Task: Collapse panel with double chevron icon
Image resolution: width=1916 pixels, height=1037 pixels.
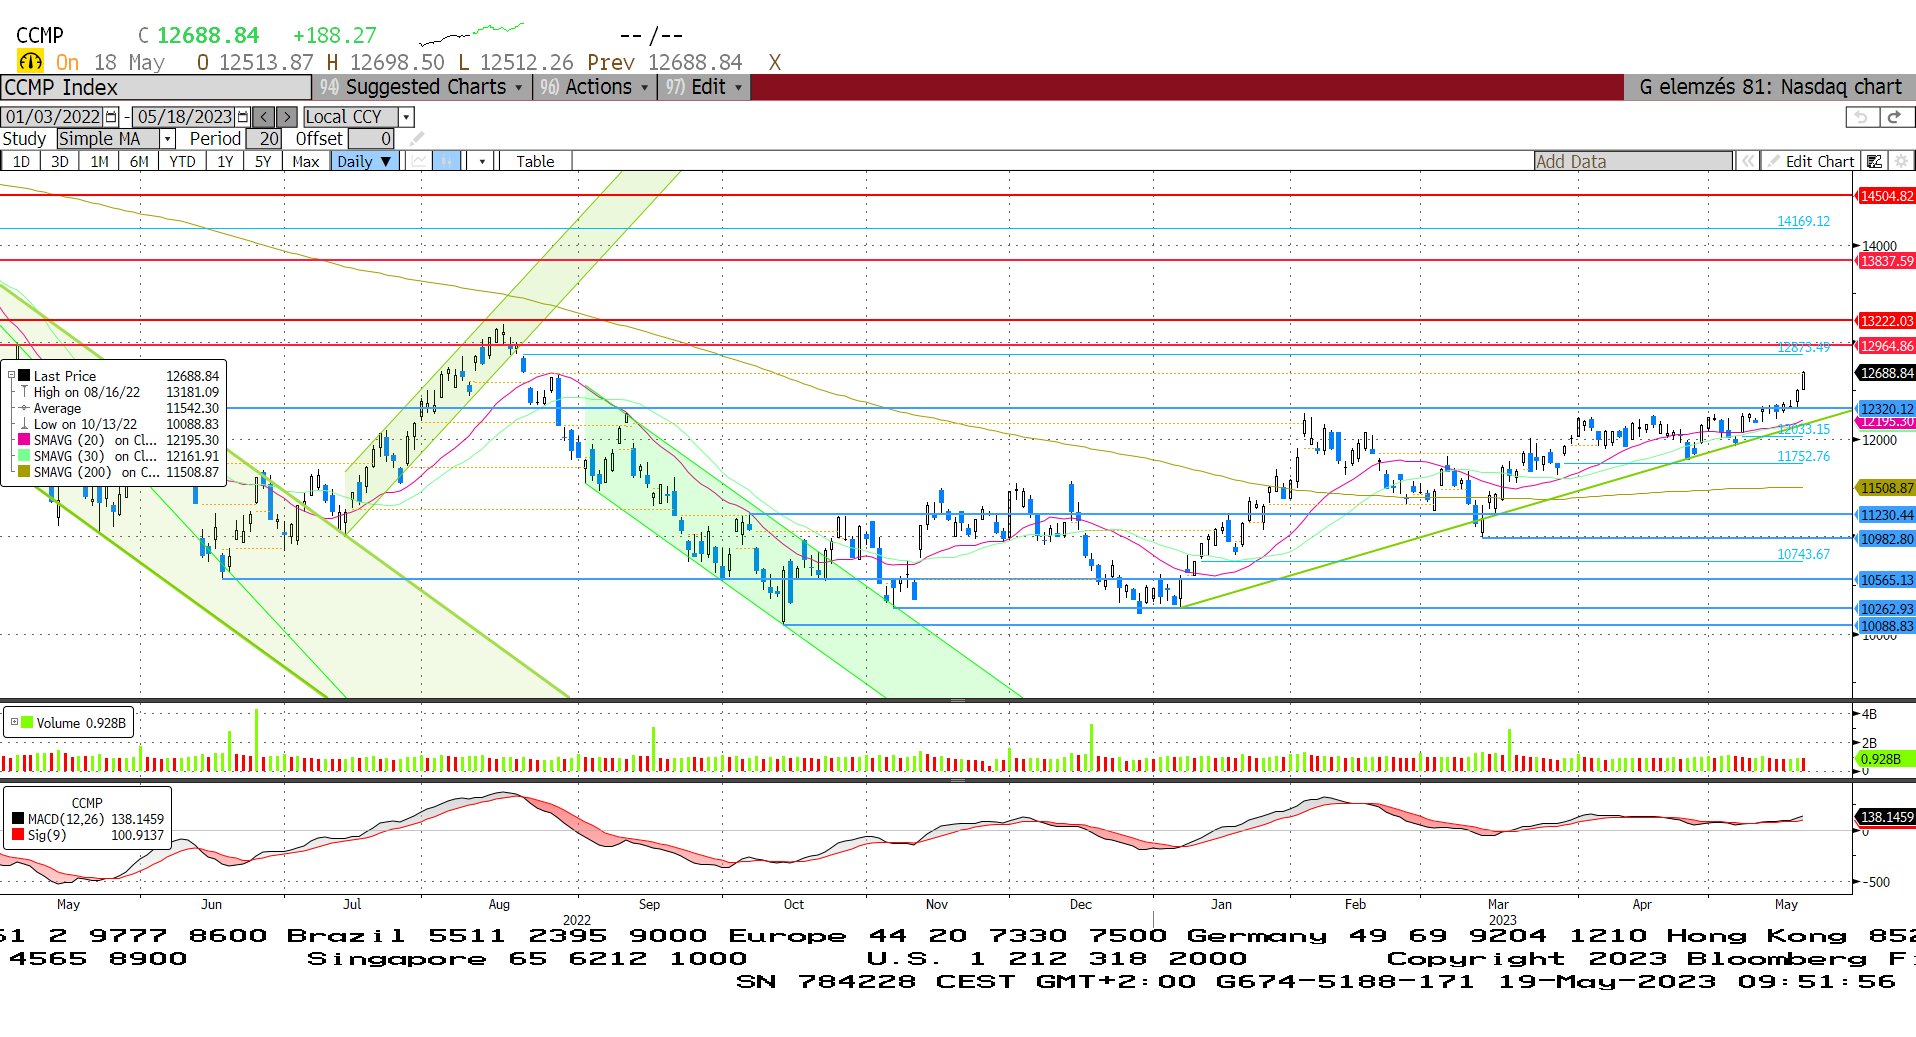Action: tap(1747, 161)
